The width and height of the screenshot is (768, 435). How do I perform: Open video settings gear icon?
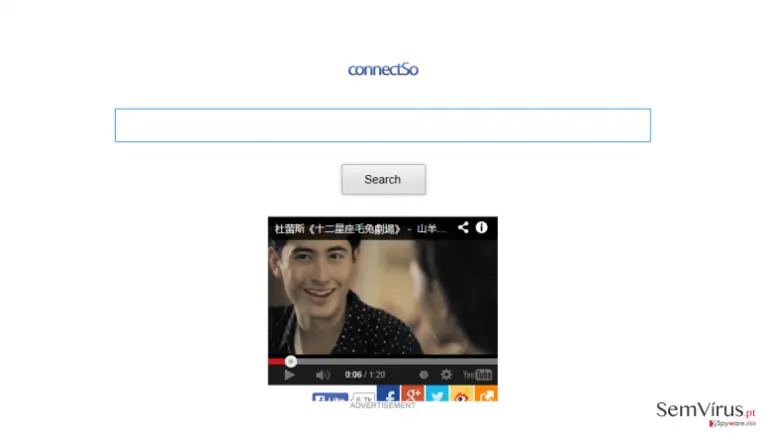pyautogui.click(x=446, y=375)
